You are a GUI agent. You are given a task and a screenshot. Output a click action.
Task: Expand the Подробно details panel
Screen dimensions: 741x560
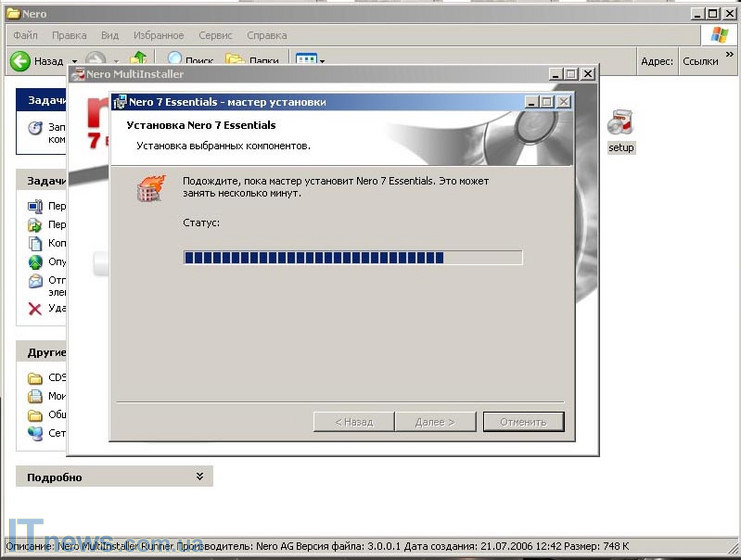click(x=200, y=477)
